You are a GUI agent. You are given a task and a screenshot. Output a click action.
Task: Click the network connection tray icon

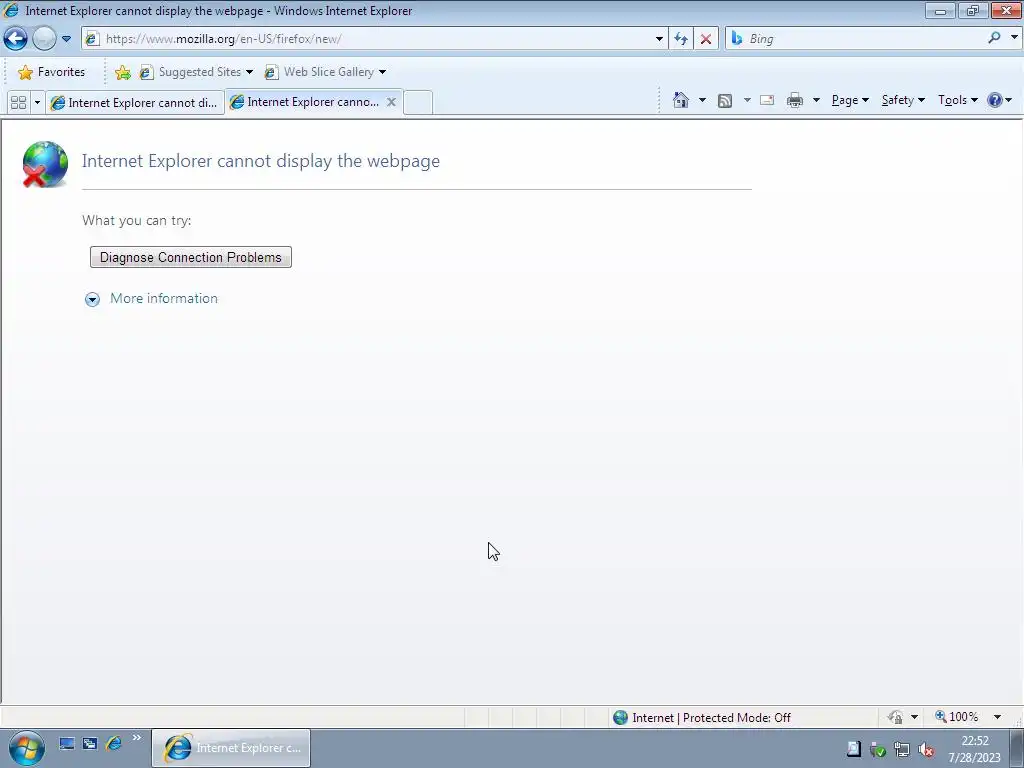coord(902,750)
